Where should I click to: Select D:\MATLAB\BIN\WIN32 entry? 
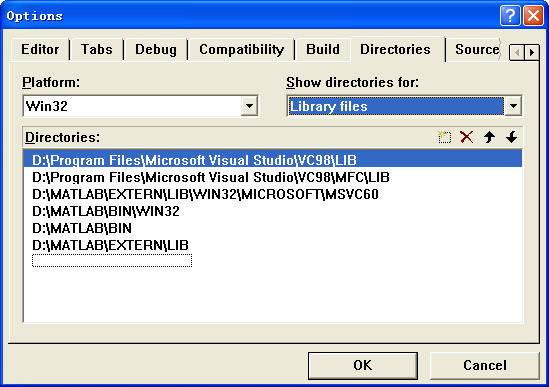pyautogui.click(x=273, y=211)
